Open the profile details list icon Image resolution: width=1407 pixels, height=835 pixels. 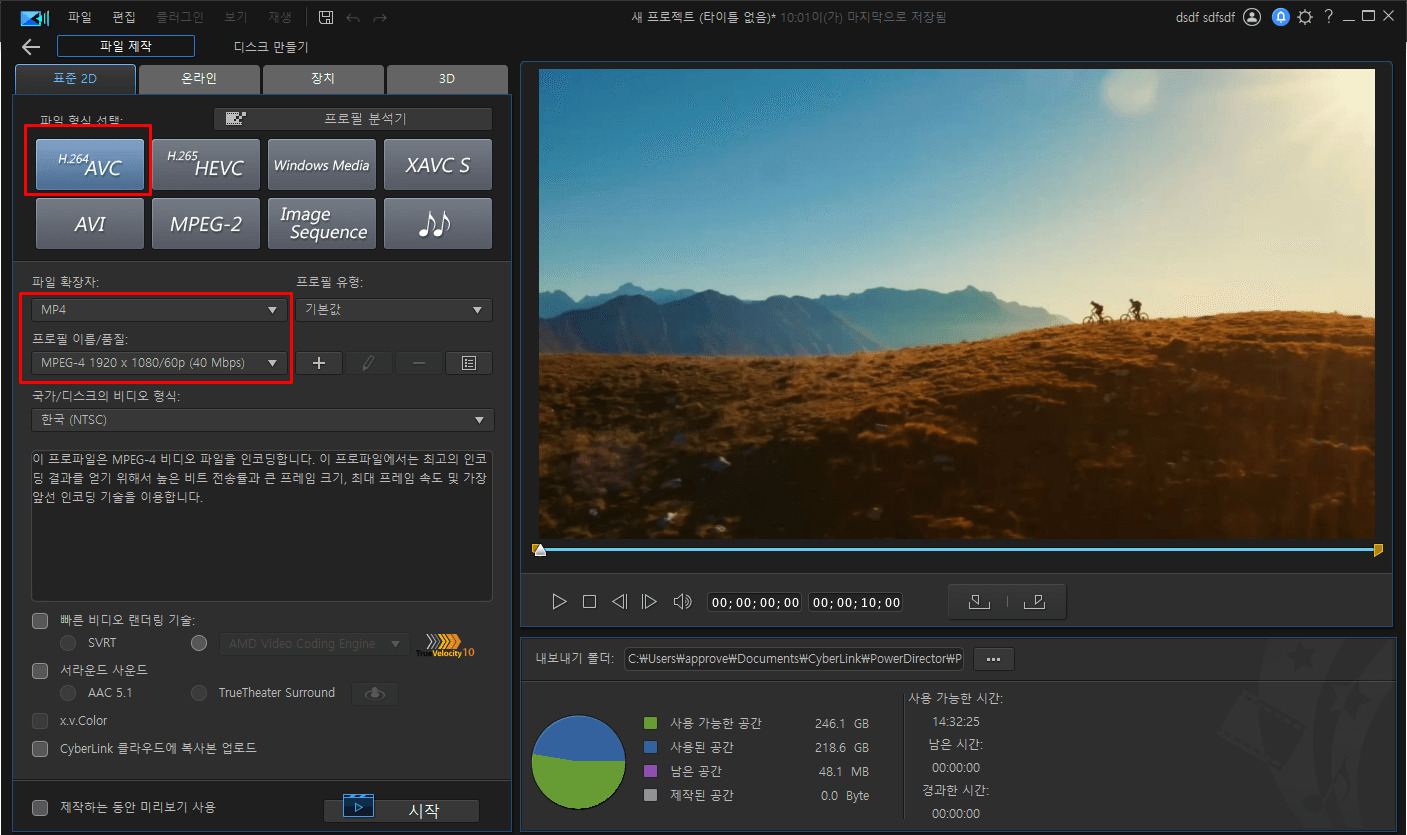(x=468, y=363)
